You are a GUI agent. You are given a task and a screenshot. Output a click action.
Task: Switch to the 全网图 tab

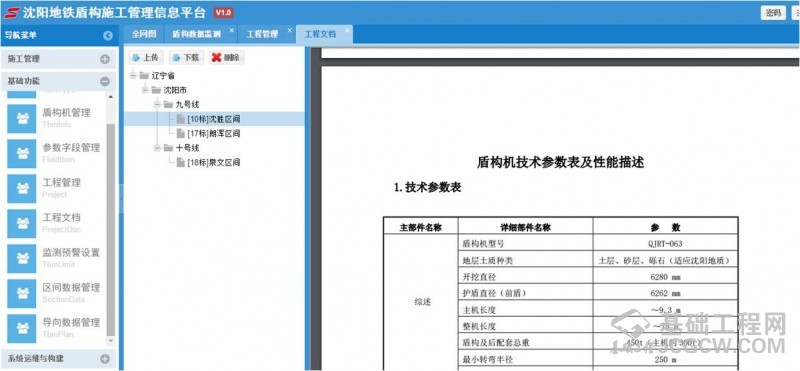pos(143,34)
